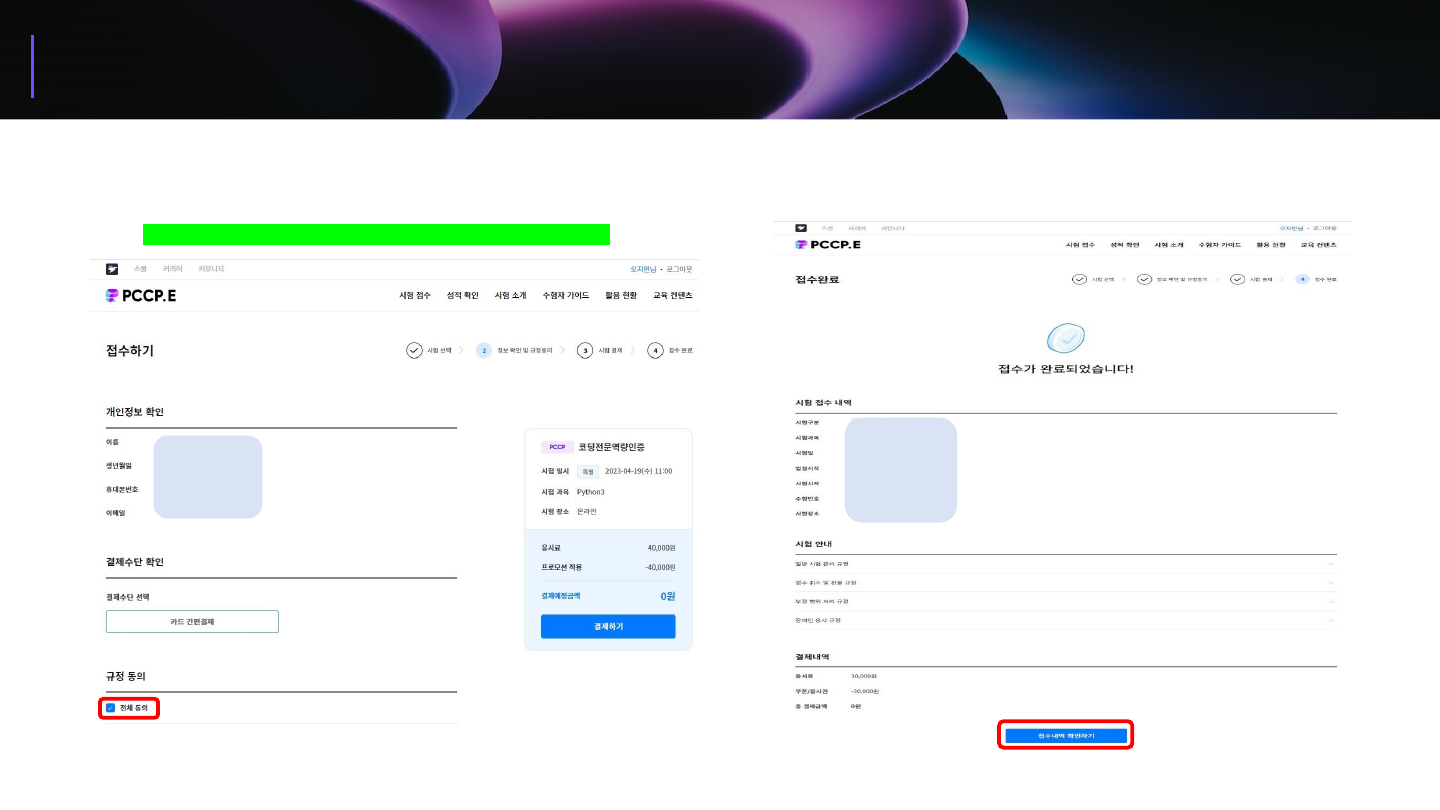The image size is (1440, 810).
Task: Click the large blue checkmark completion badge
Action: click(1065, 338)
